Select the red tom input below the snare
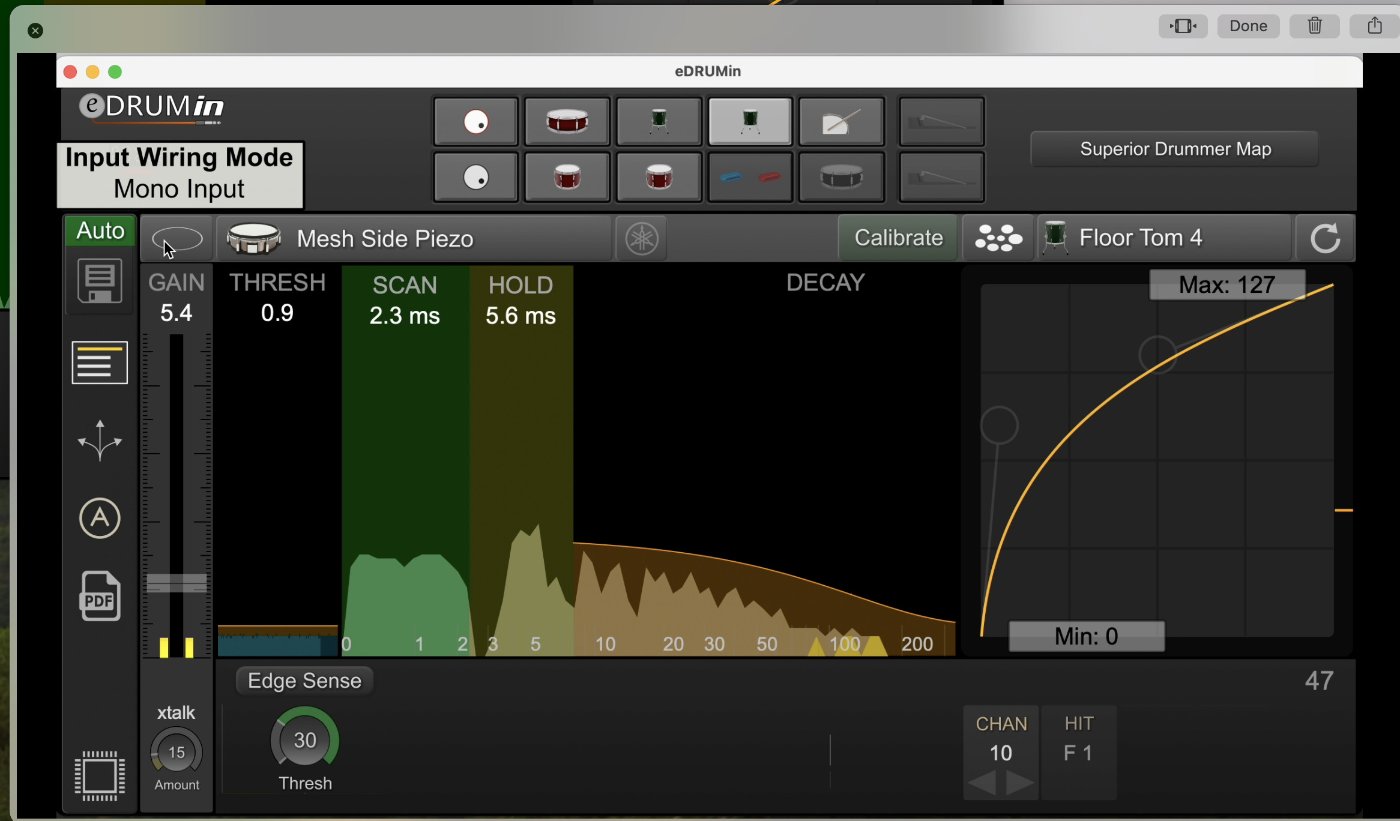The width and height of the screenshot is (1400, 821). pos(567,177)
